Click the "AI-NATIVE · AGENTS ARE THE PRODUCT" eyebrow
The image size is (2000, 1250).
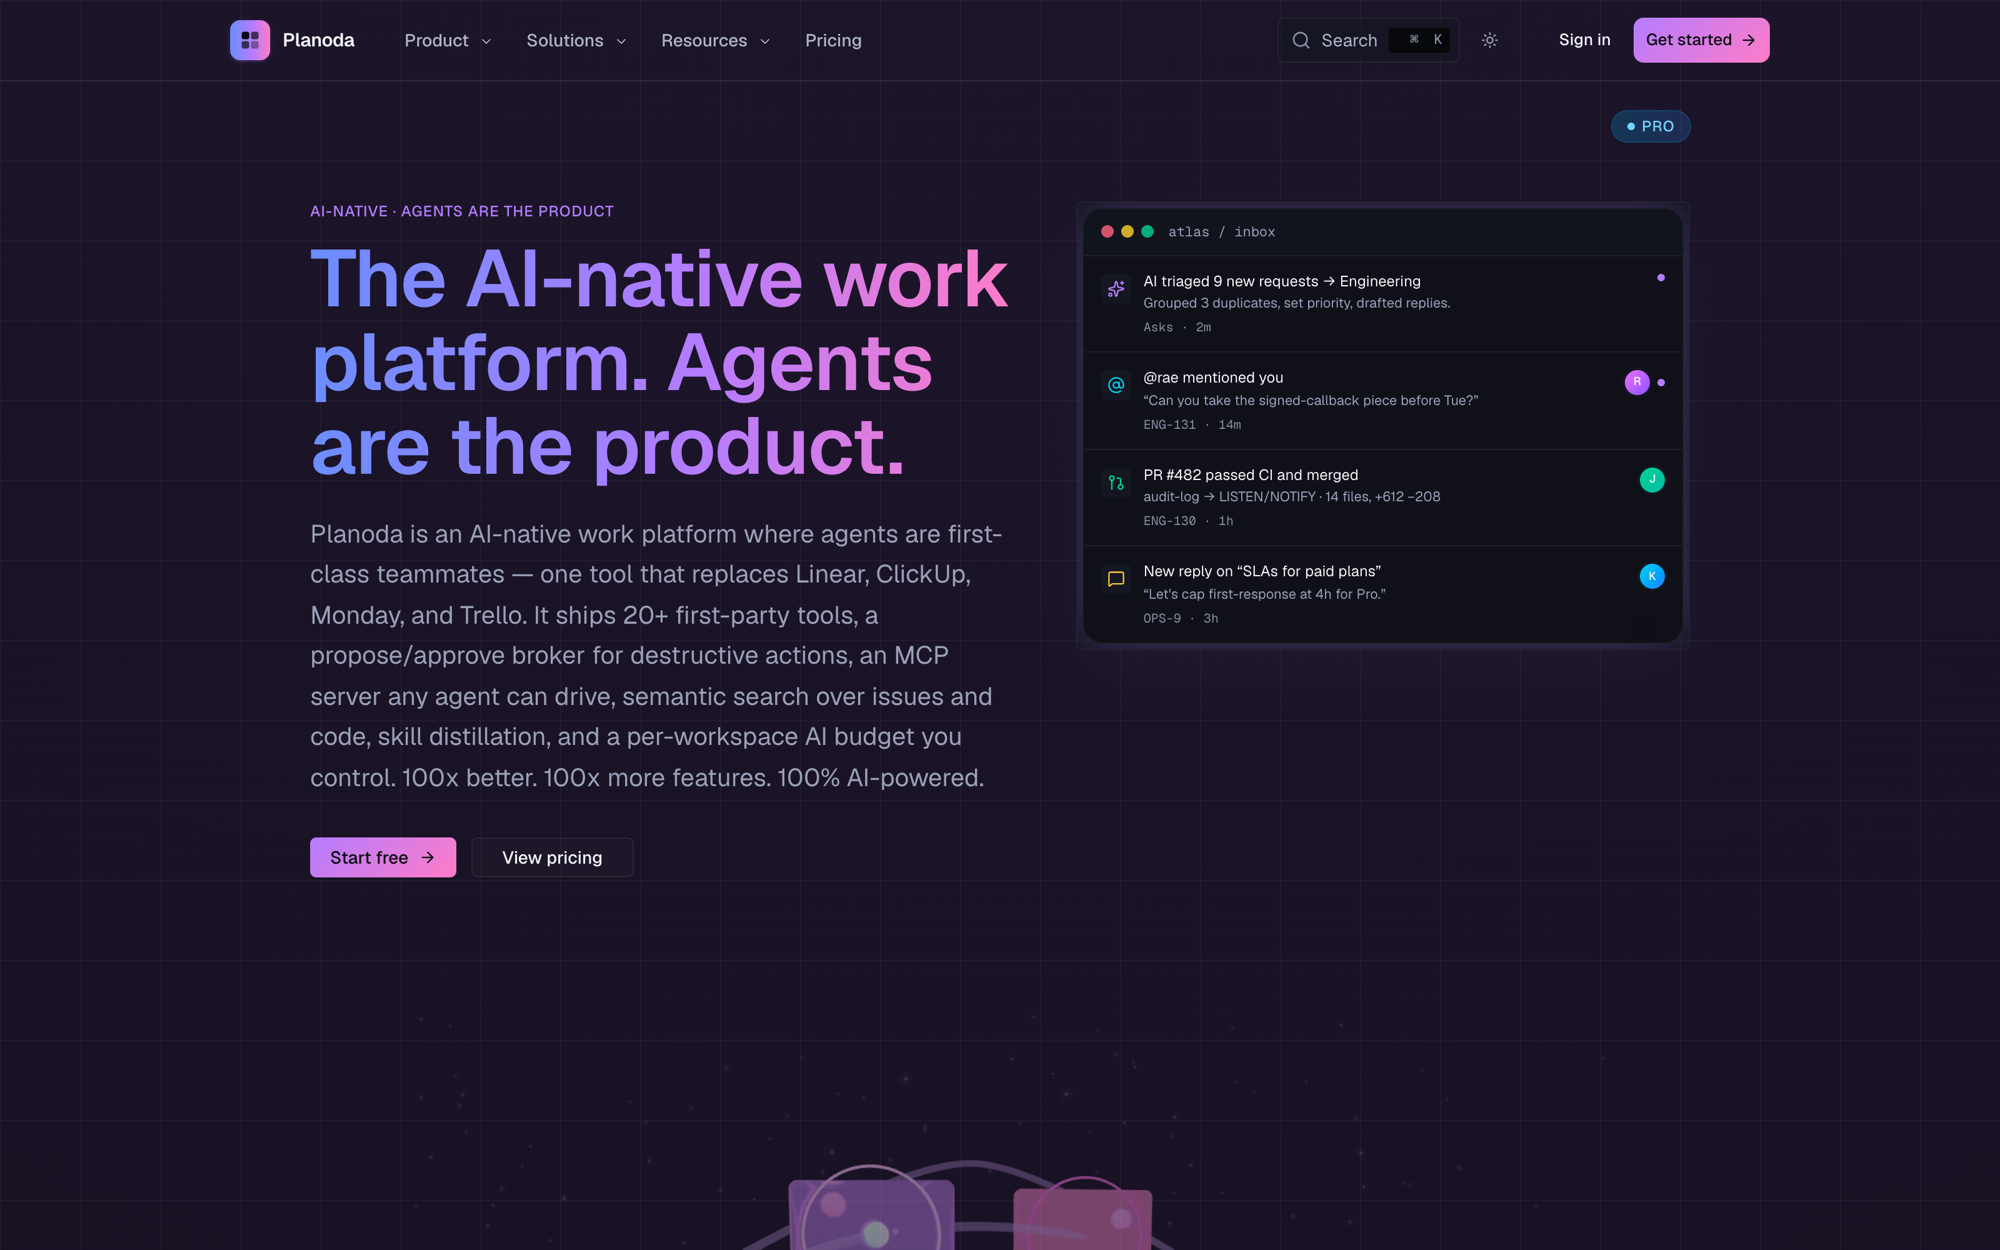pyautogui.click(x=462, y=211)
